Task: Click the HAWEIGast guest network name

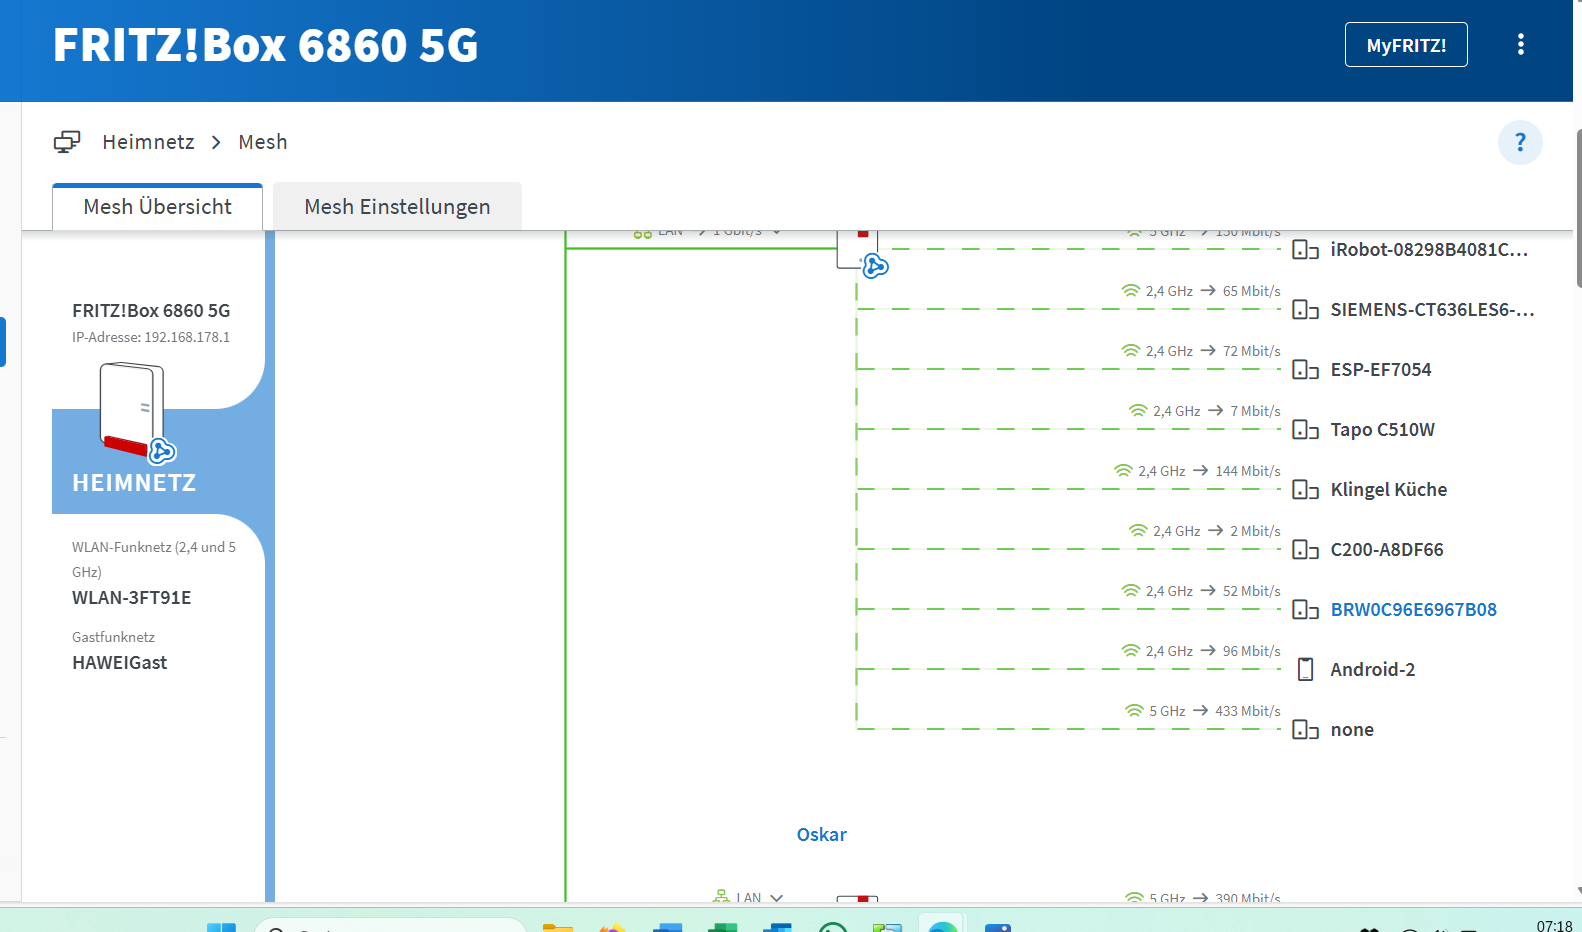Action: click(119, 663)
